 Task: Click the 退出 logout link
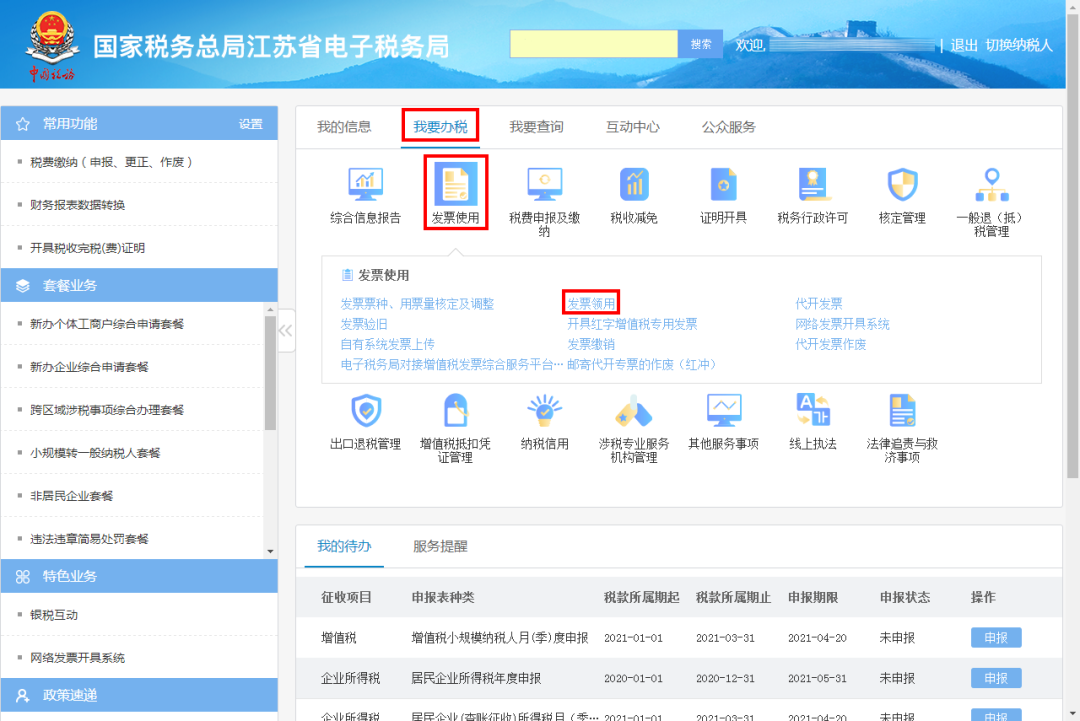pyautogui.click(x=964, y=45)
